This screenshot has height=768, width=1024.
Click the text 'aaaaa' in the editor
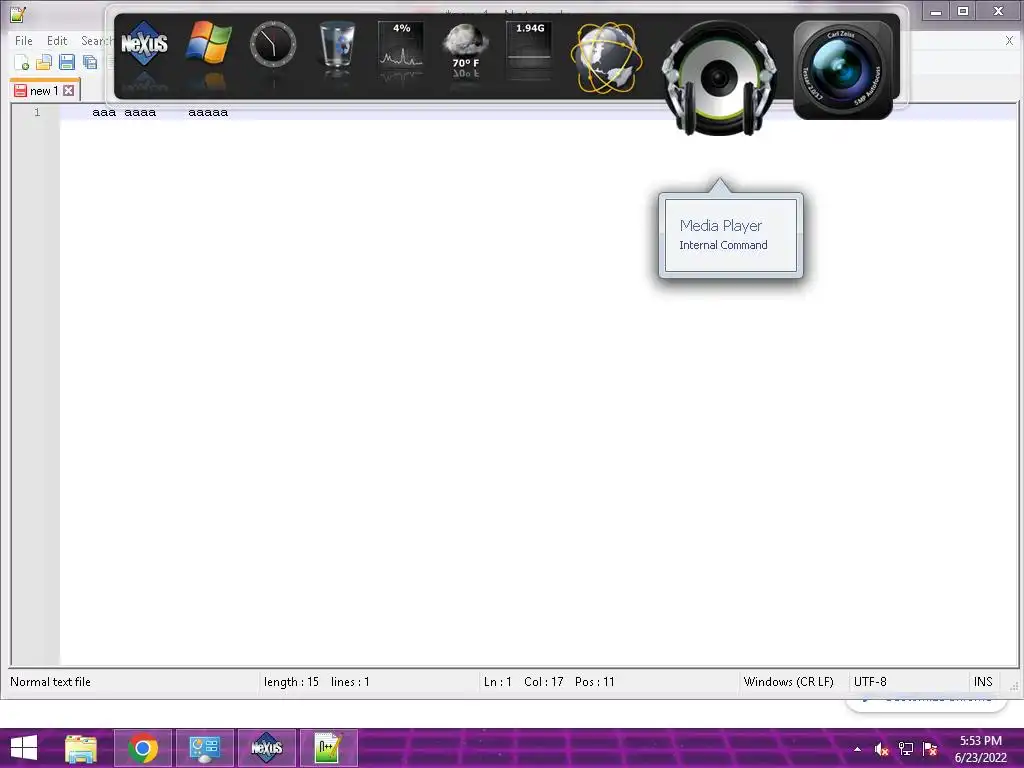point(208,112)
